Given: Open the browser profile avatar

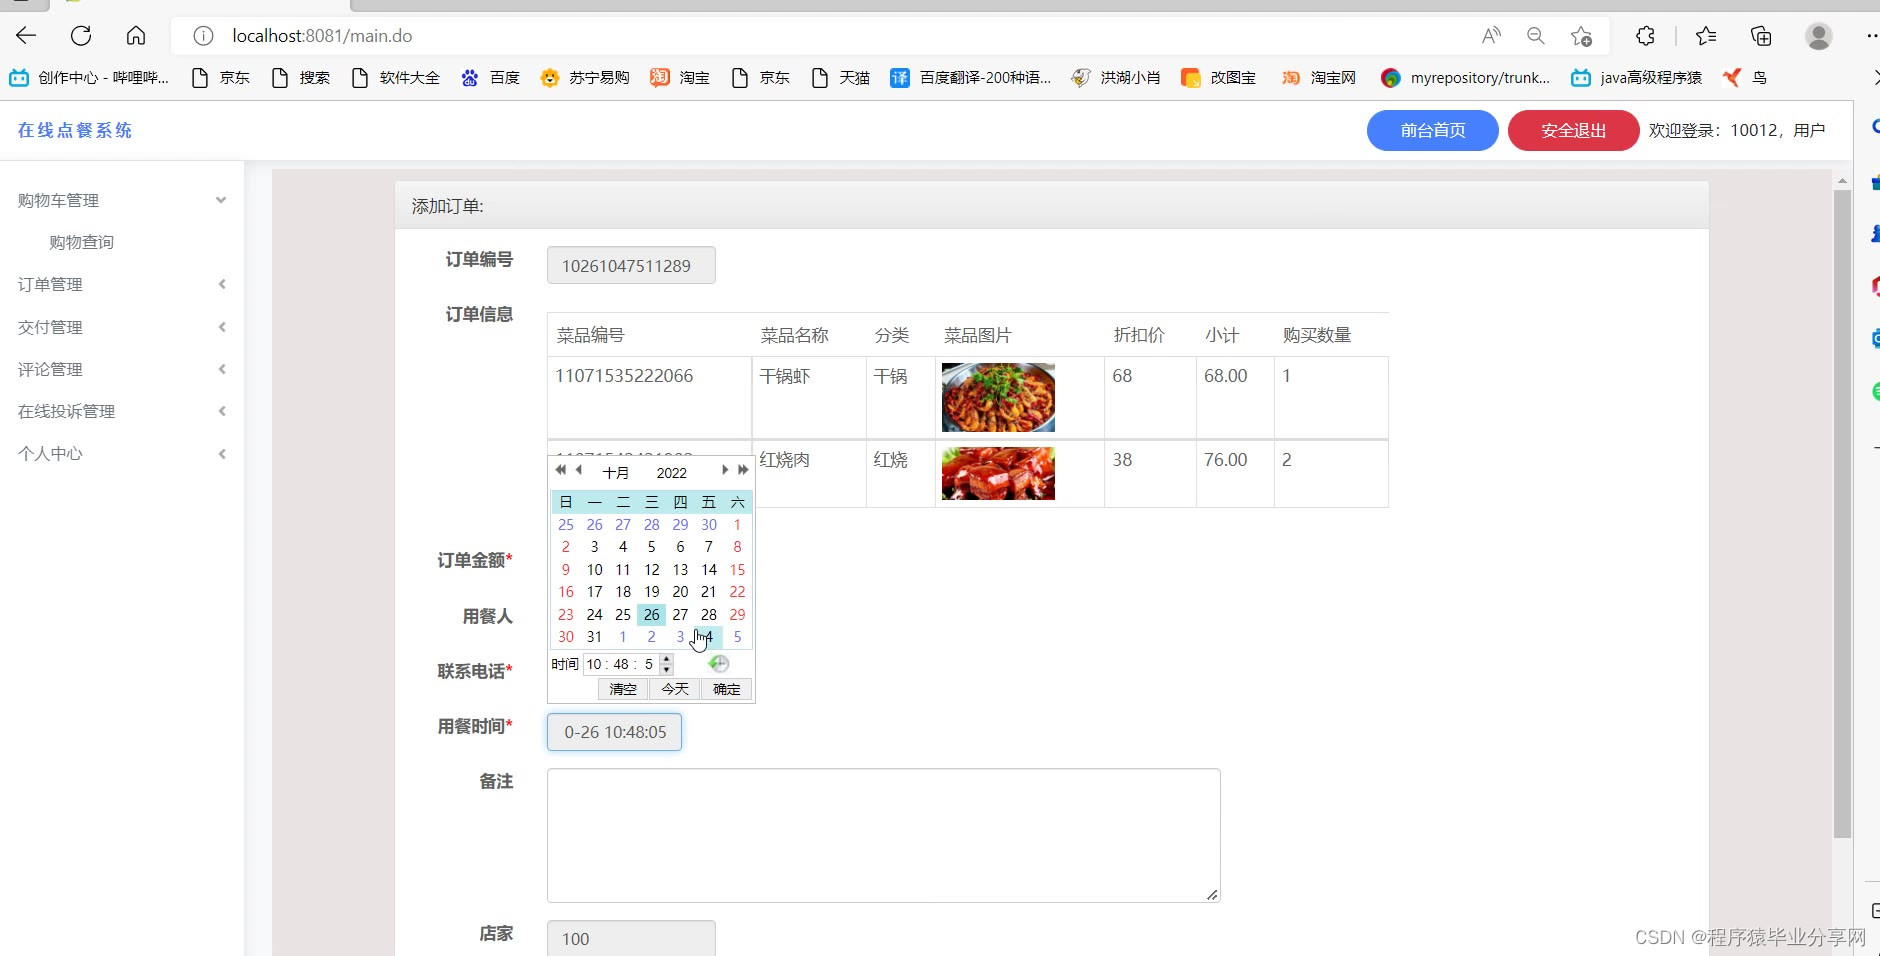Looking at the screenshot, I should click(x=1818, y=36).
